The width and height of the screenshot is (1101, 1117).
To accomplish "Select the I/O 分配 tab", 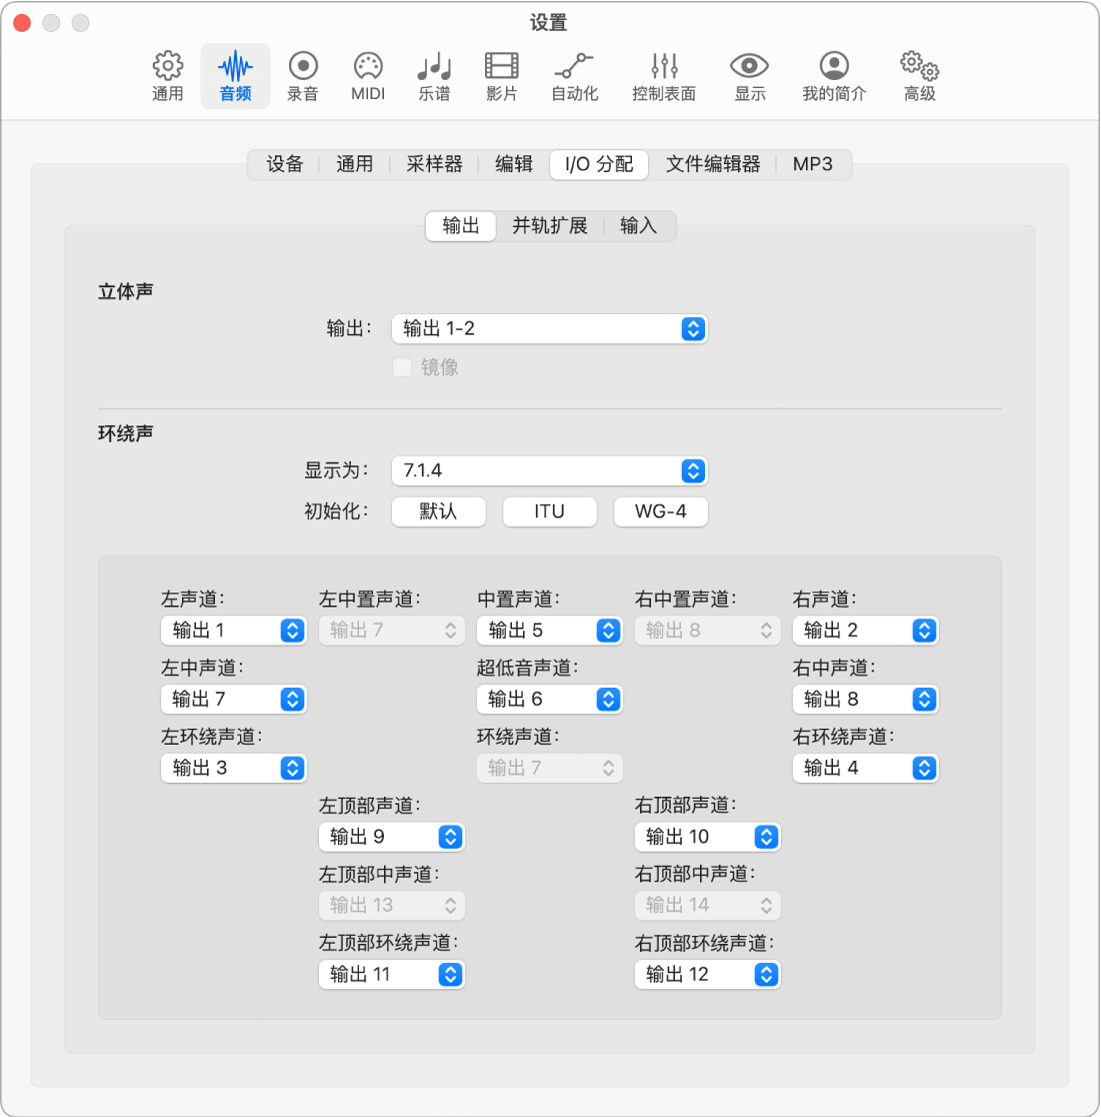I will (599, 165).
